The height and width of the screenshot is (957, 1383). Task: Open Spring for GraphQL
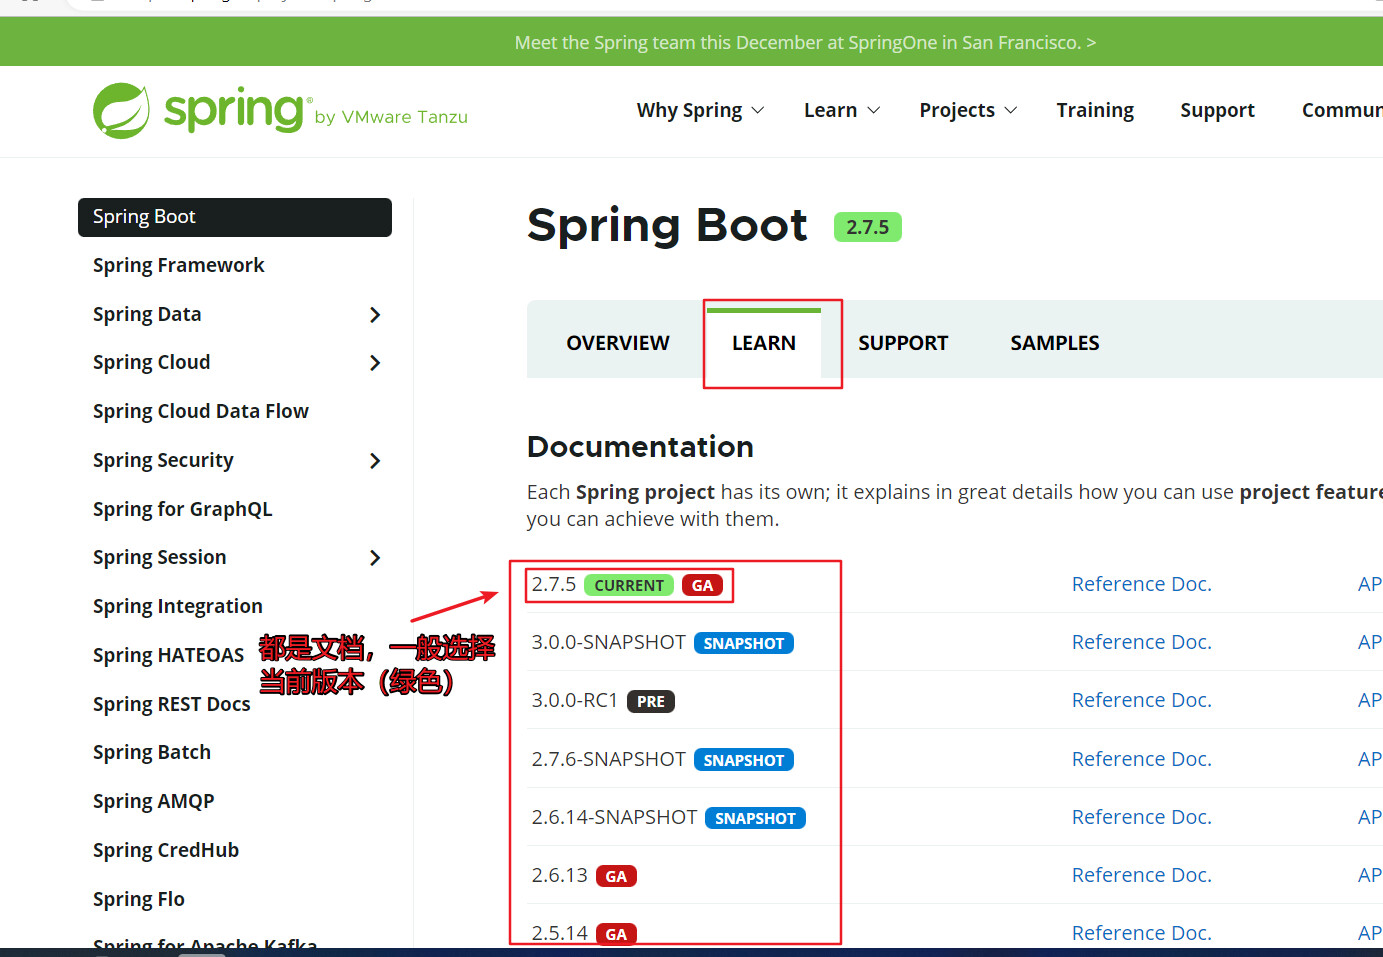point(183,509)
